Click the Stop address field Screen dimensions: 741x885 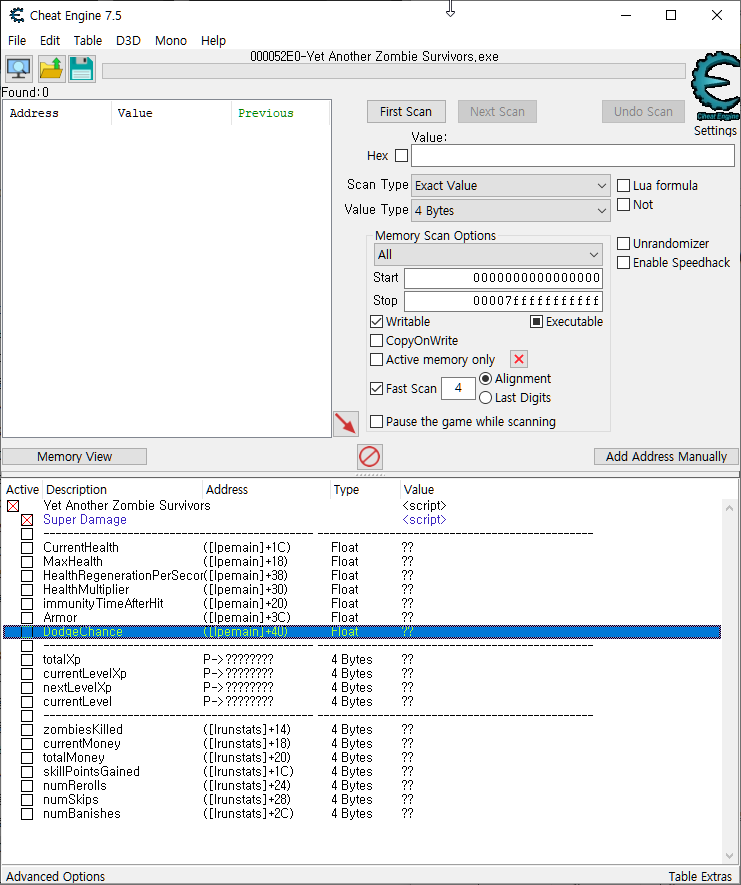(x=503, y=301)
